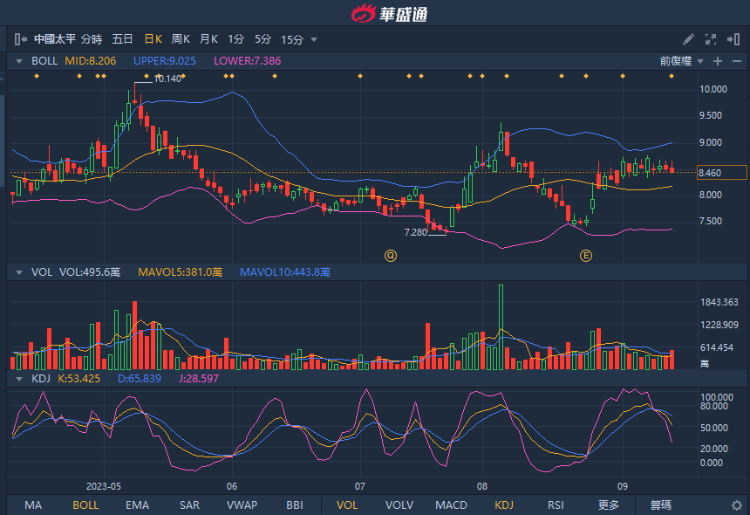Screen dimensions: 750x515
Task: Expand the 15分 timeframe dropdown arrow
Action: coord(314,39)
